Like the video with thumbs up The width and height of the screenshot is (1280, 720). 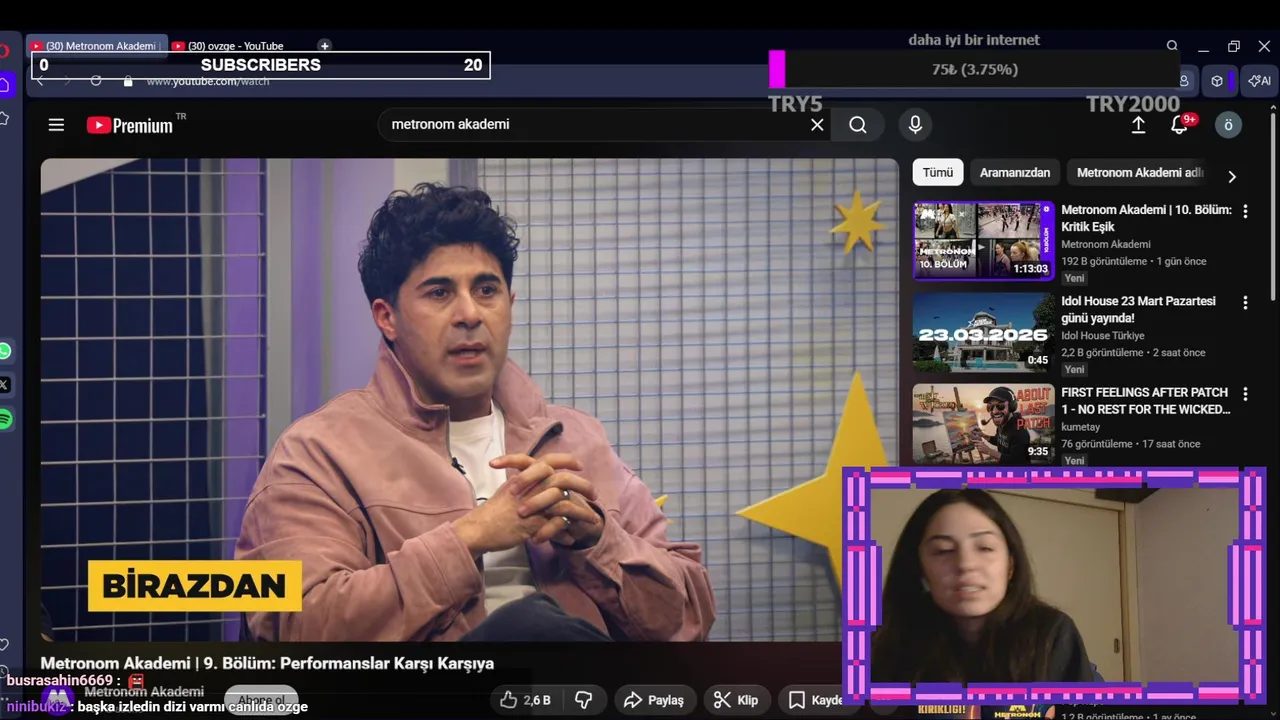[x=526, y=700]
